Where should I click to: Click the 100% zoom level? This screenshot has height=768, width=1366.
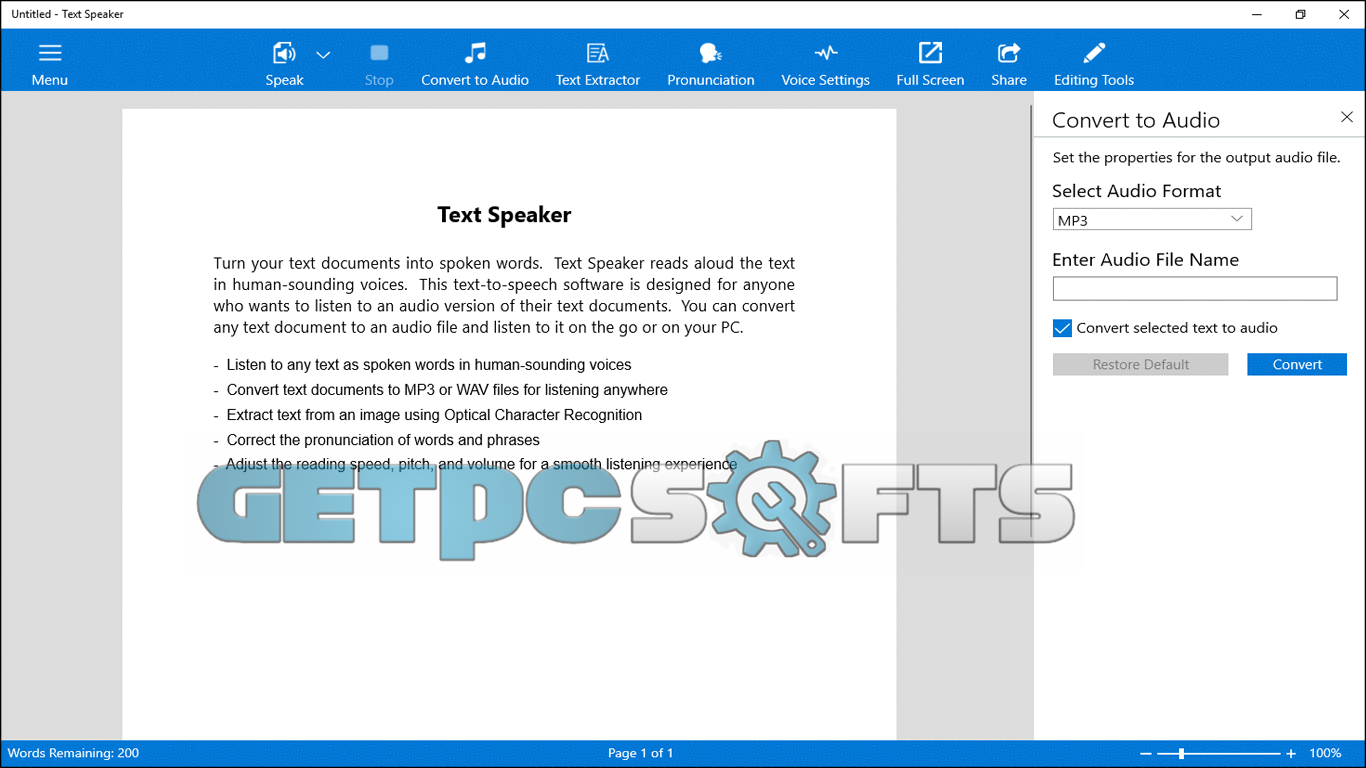[1326, 753]
